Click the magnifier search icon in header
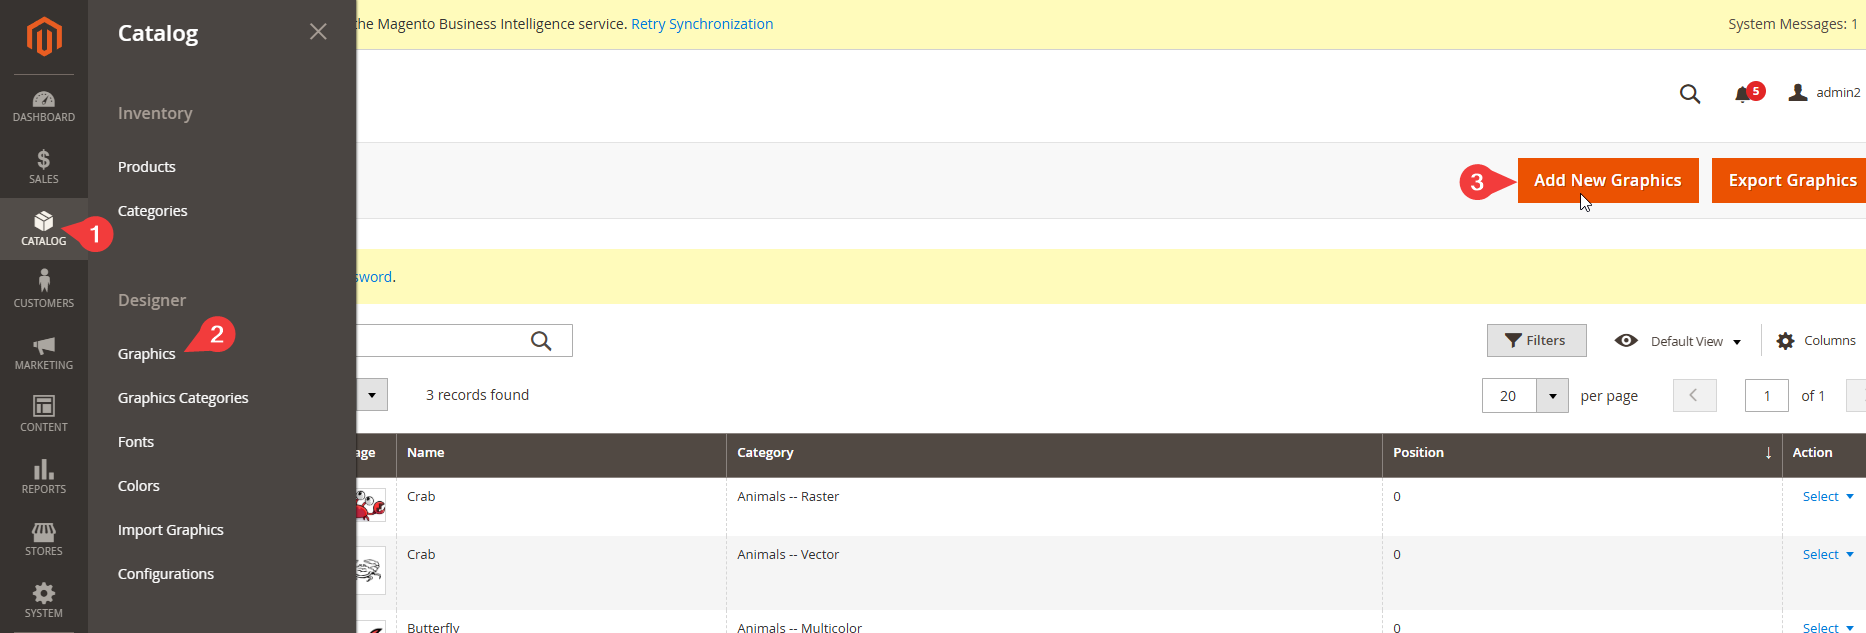Image resolution: width=1866 pixels, height=633 pixels. 1690,94
